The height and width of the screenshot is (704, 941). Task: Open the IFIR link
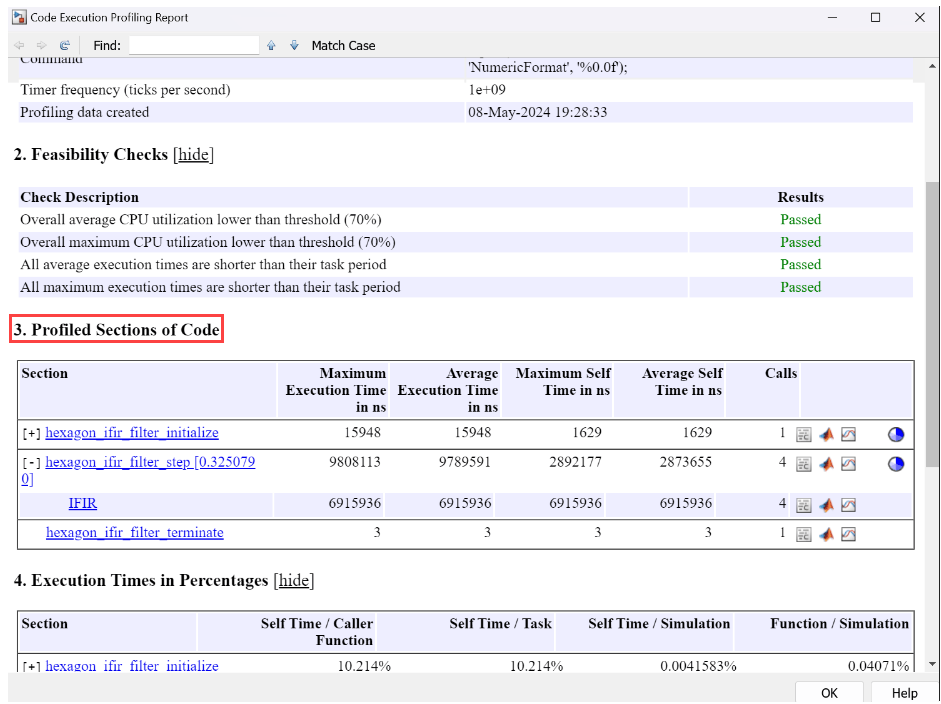tap(82, 503)
